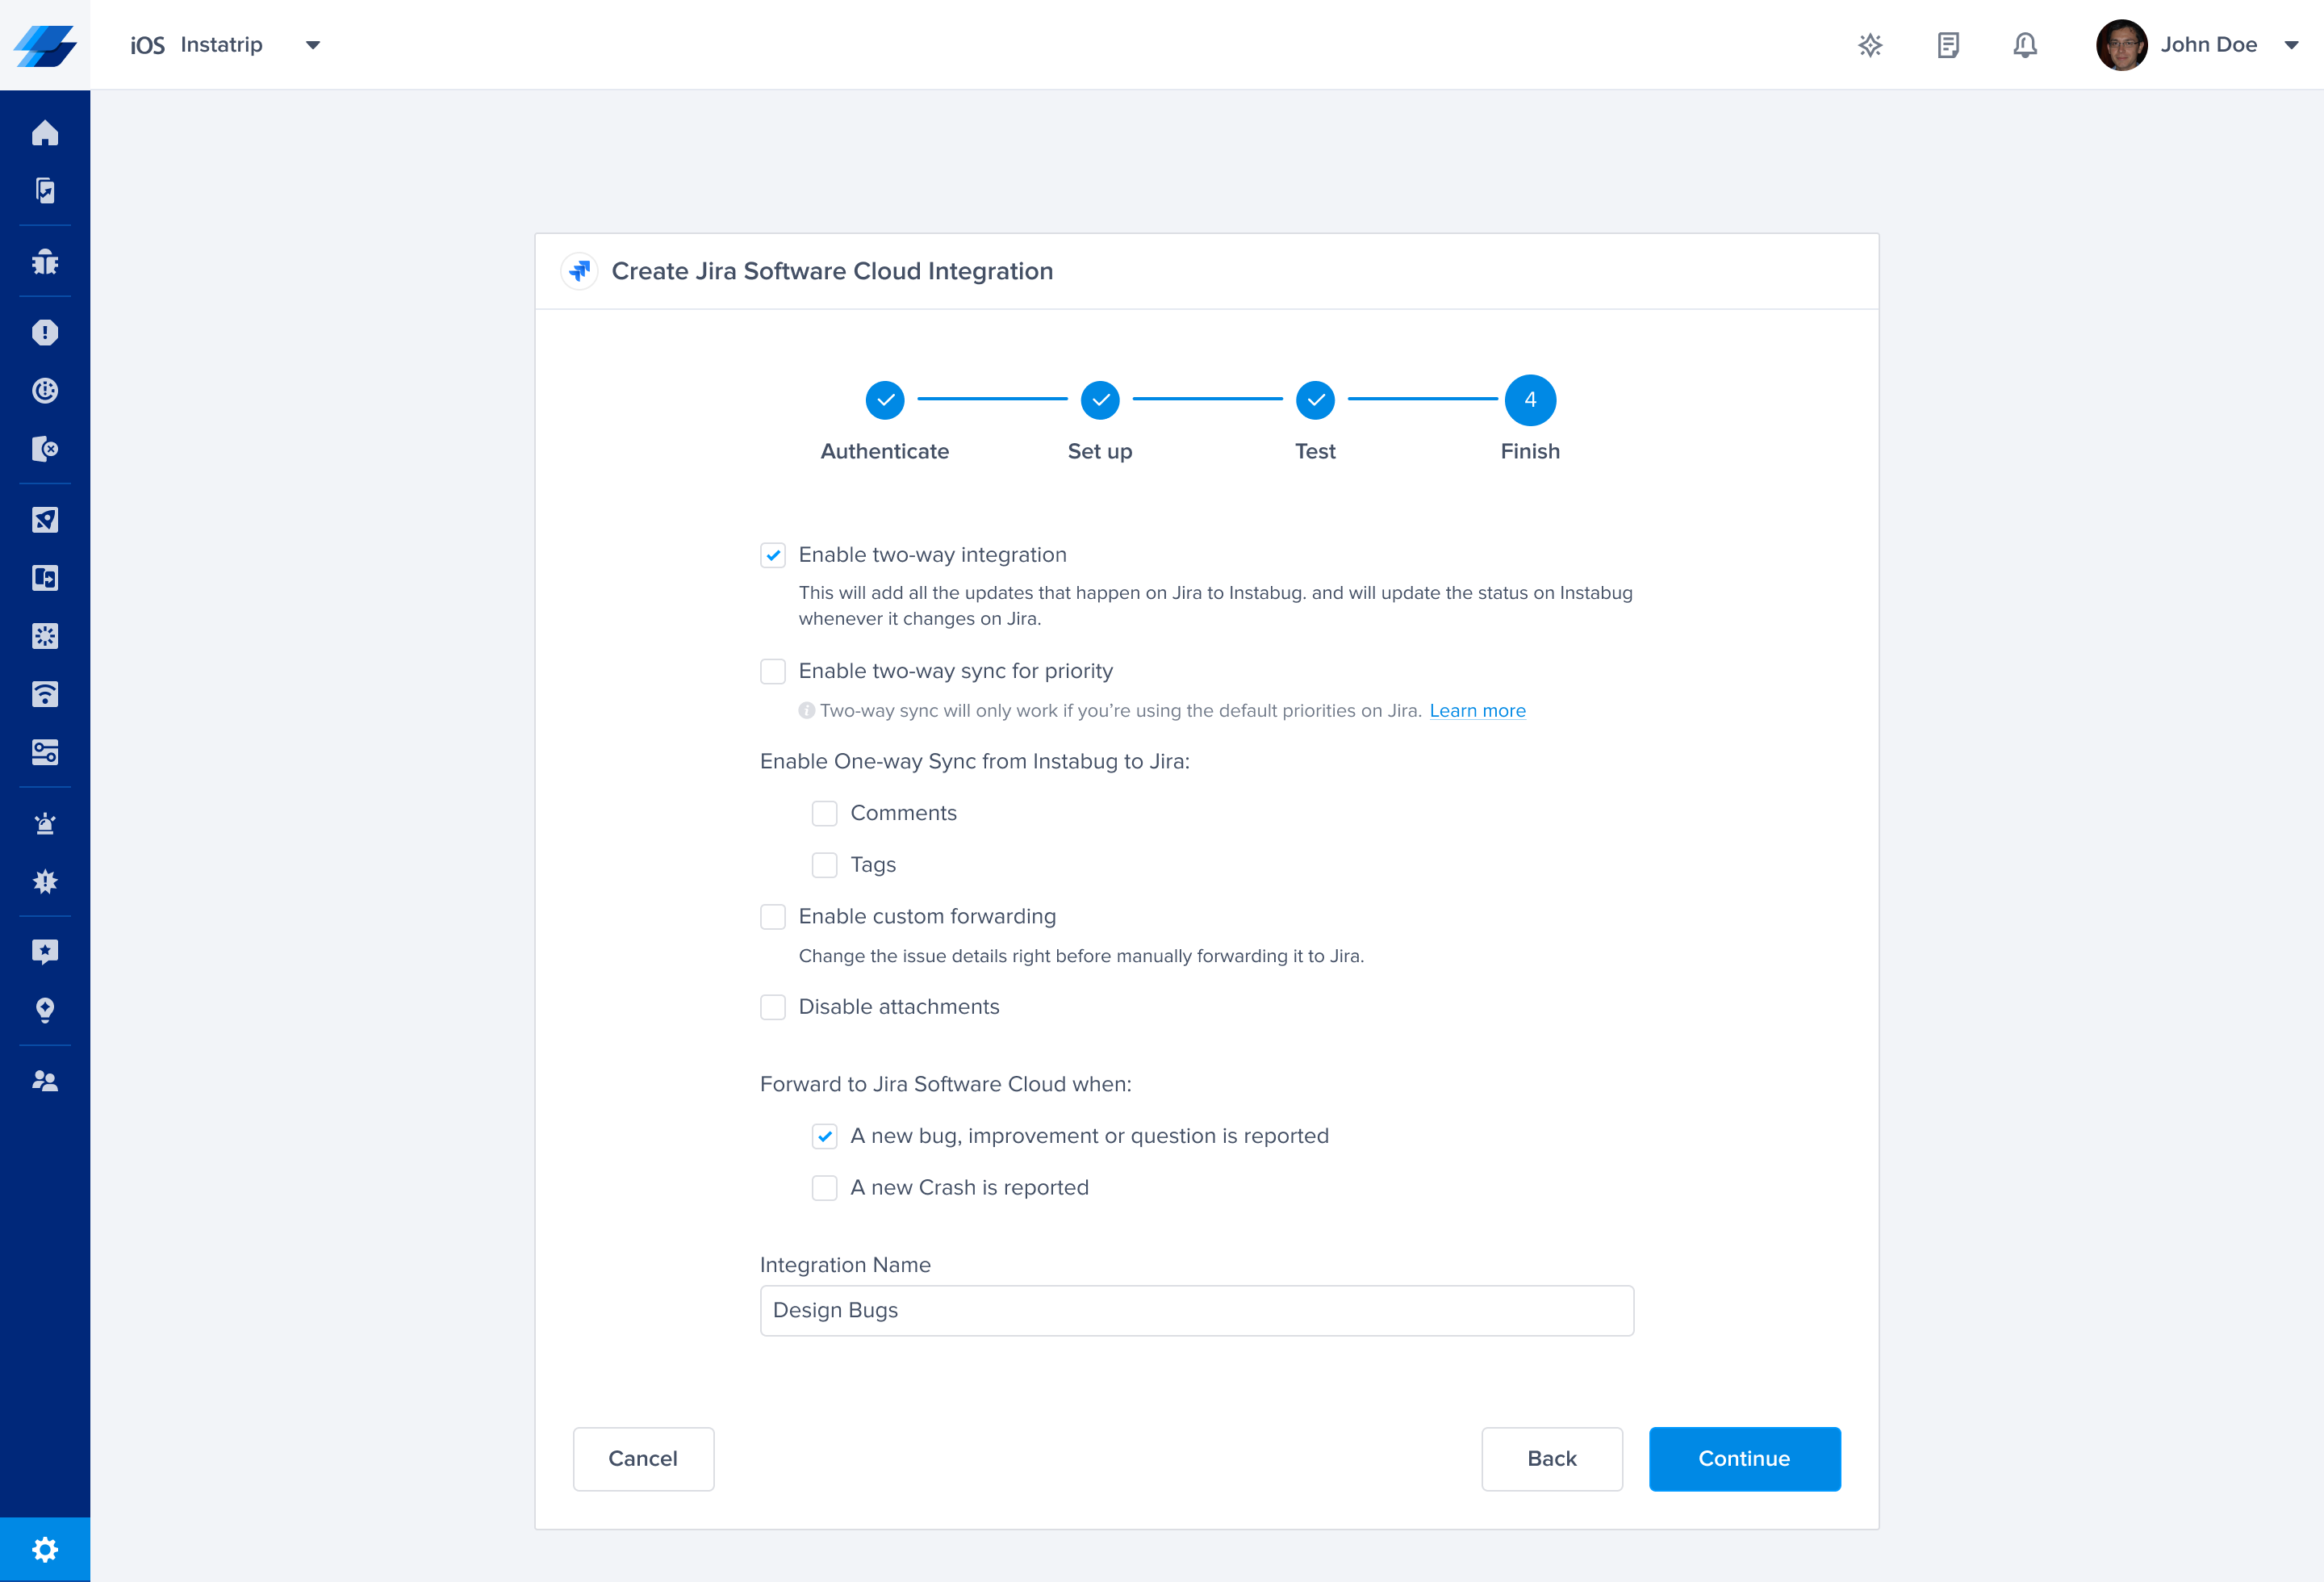This screenshot has width=2324, height=1582.
Task: Click the lightbulb feature requests sidebar icon
Action: coord(45,1010)
